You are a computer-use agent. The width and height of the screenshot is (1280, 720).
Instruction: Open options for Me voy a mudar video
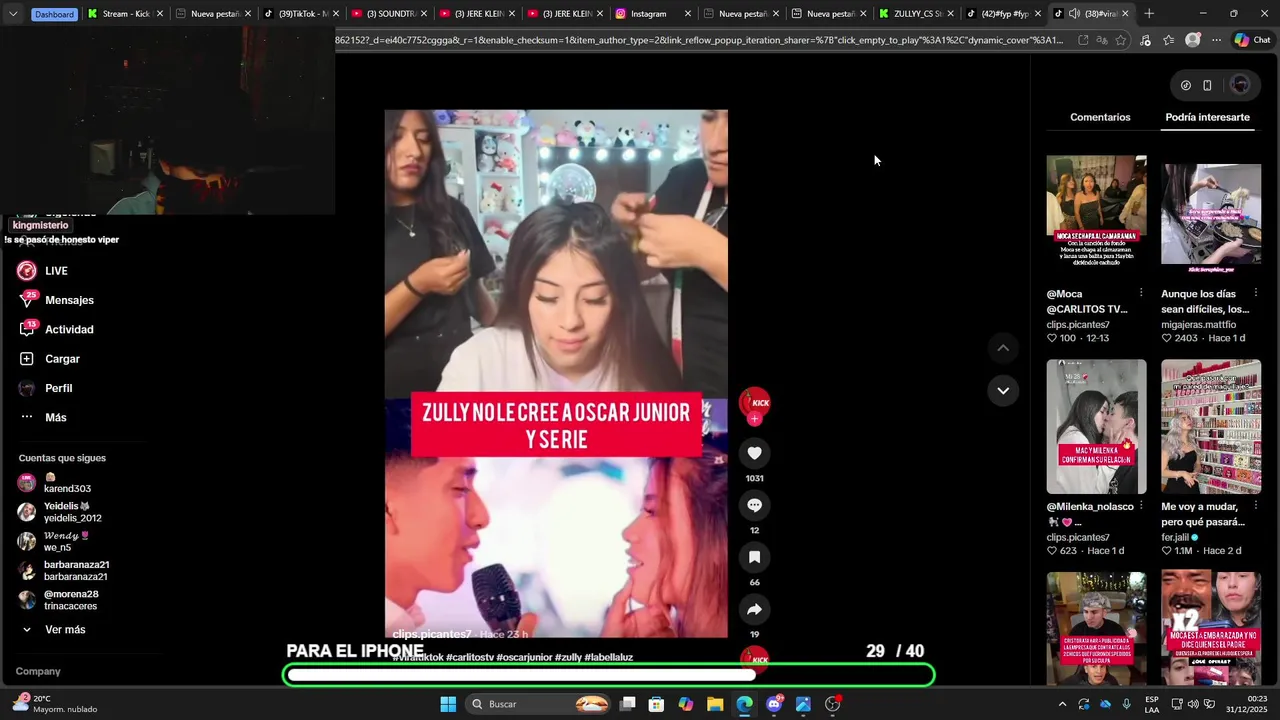pos(1255,505)
